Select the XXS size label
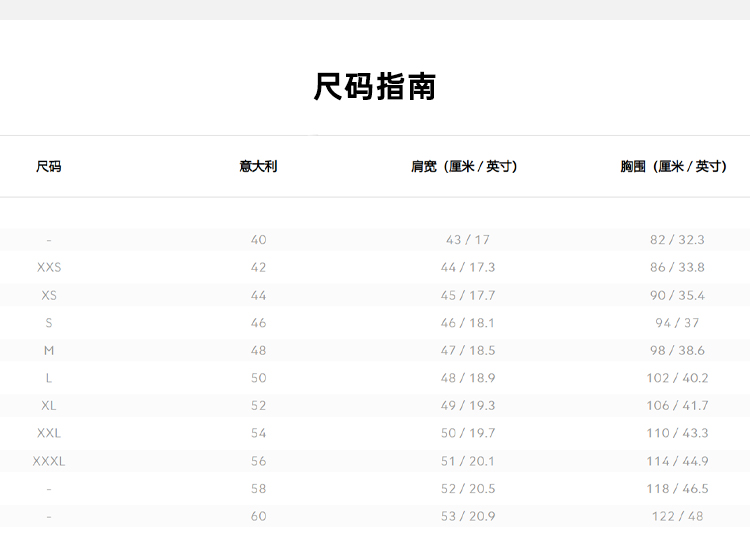The width and height of the screenshot is (750, 553). click(48, 268)
